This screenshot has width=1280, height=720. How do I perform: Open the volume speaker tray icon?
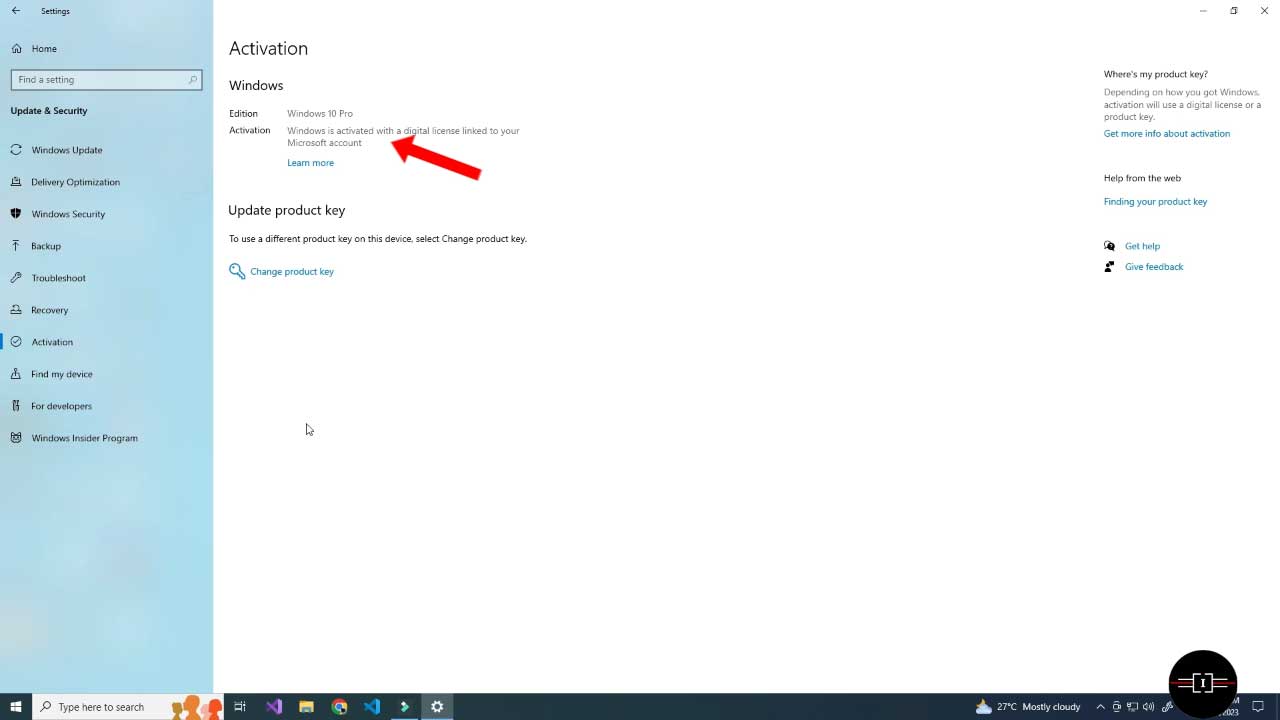click(x=1150, y=707)
